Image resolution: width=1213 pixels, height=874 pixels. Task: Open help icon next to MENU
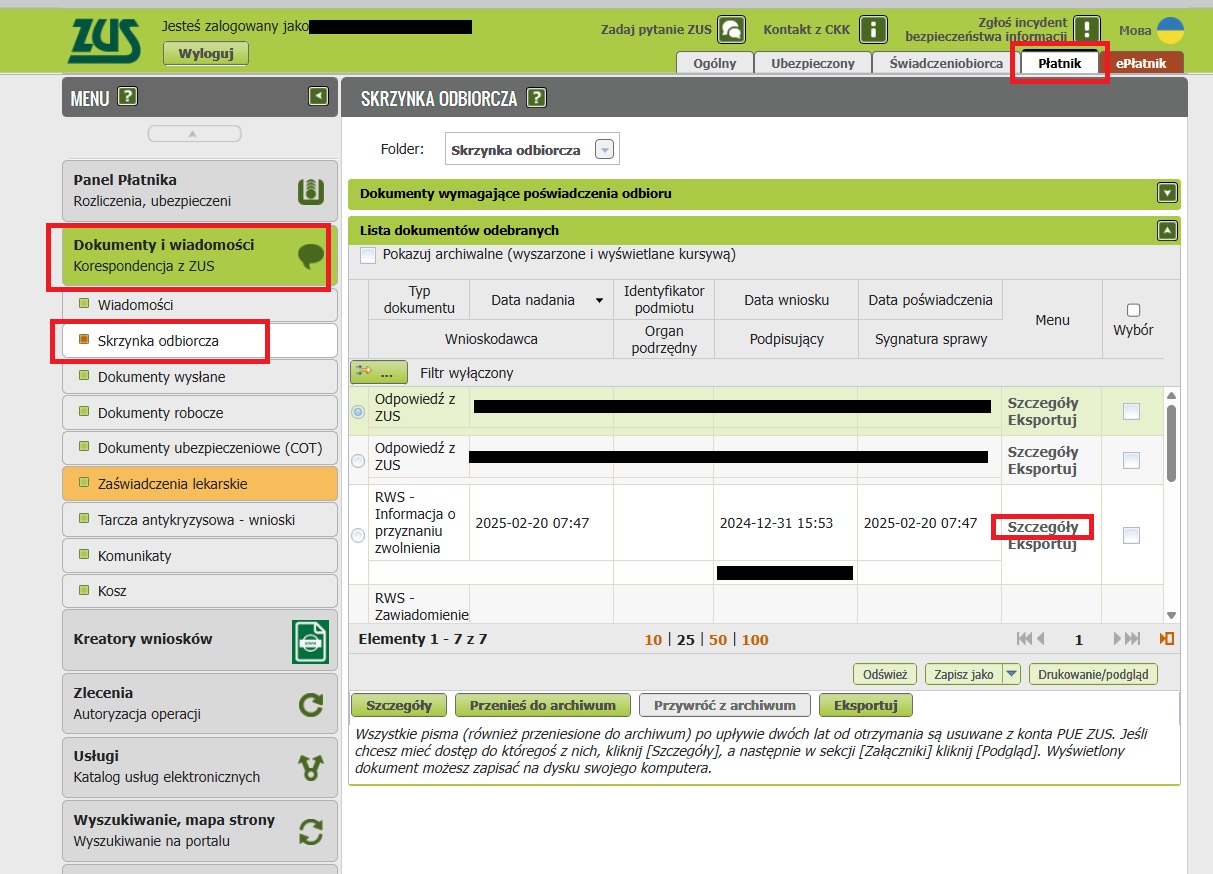127,97
